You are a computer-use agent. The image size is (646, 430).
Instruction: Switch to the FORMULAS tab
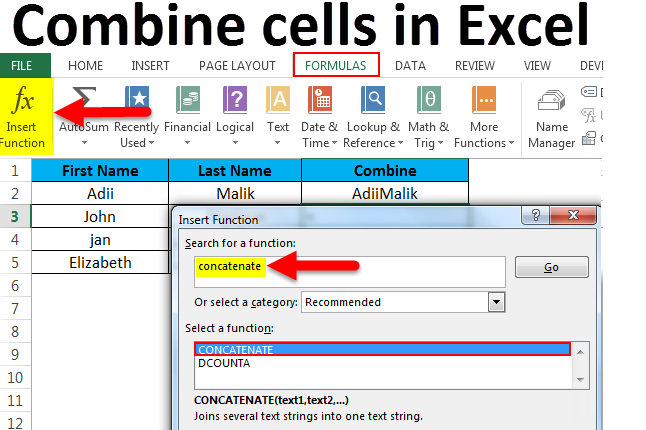pos(336,65)
